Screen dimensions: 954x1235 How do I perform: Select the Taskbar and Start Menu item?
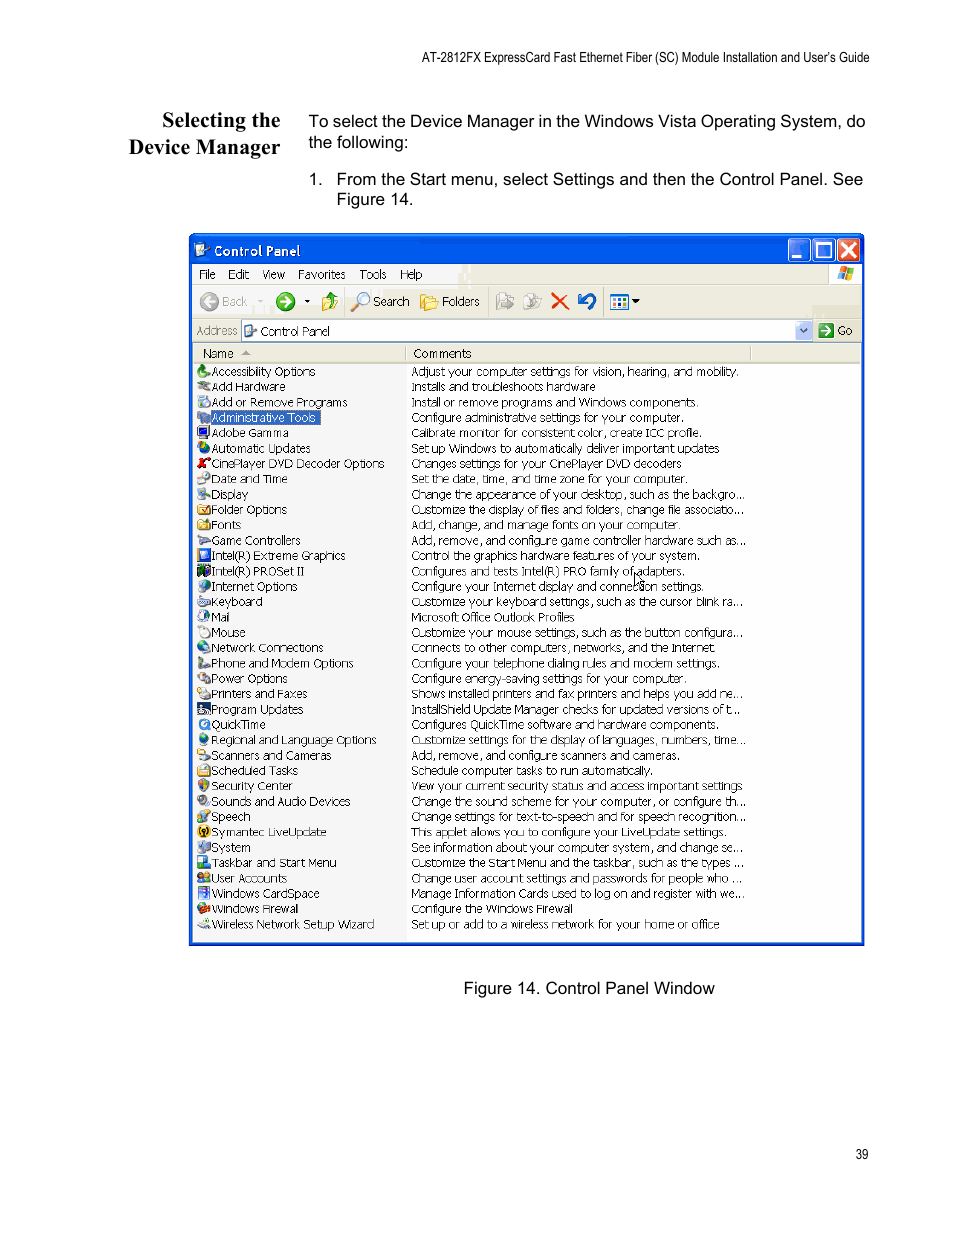[267, 863]
